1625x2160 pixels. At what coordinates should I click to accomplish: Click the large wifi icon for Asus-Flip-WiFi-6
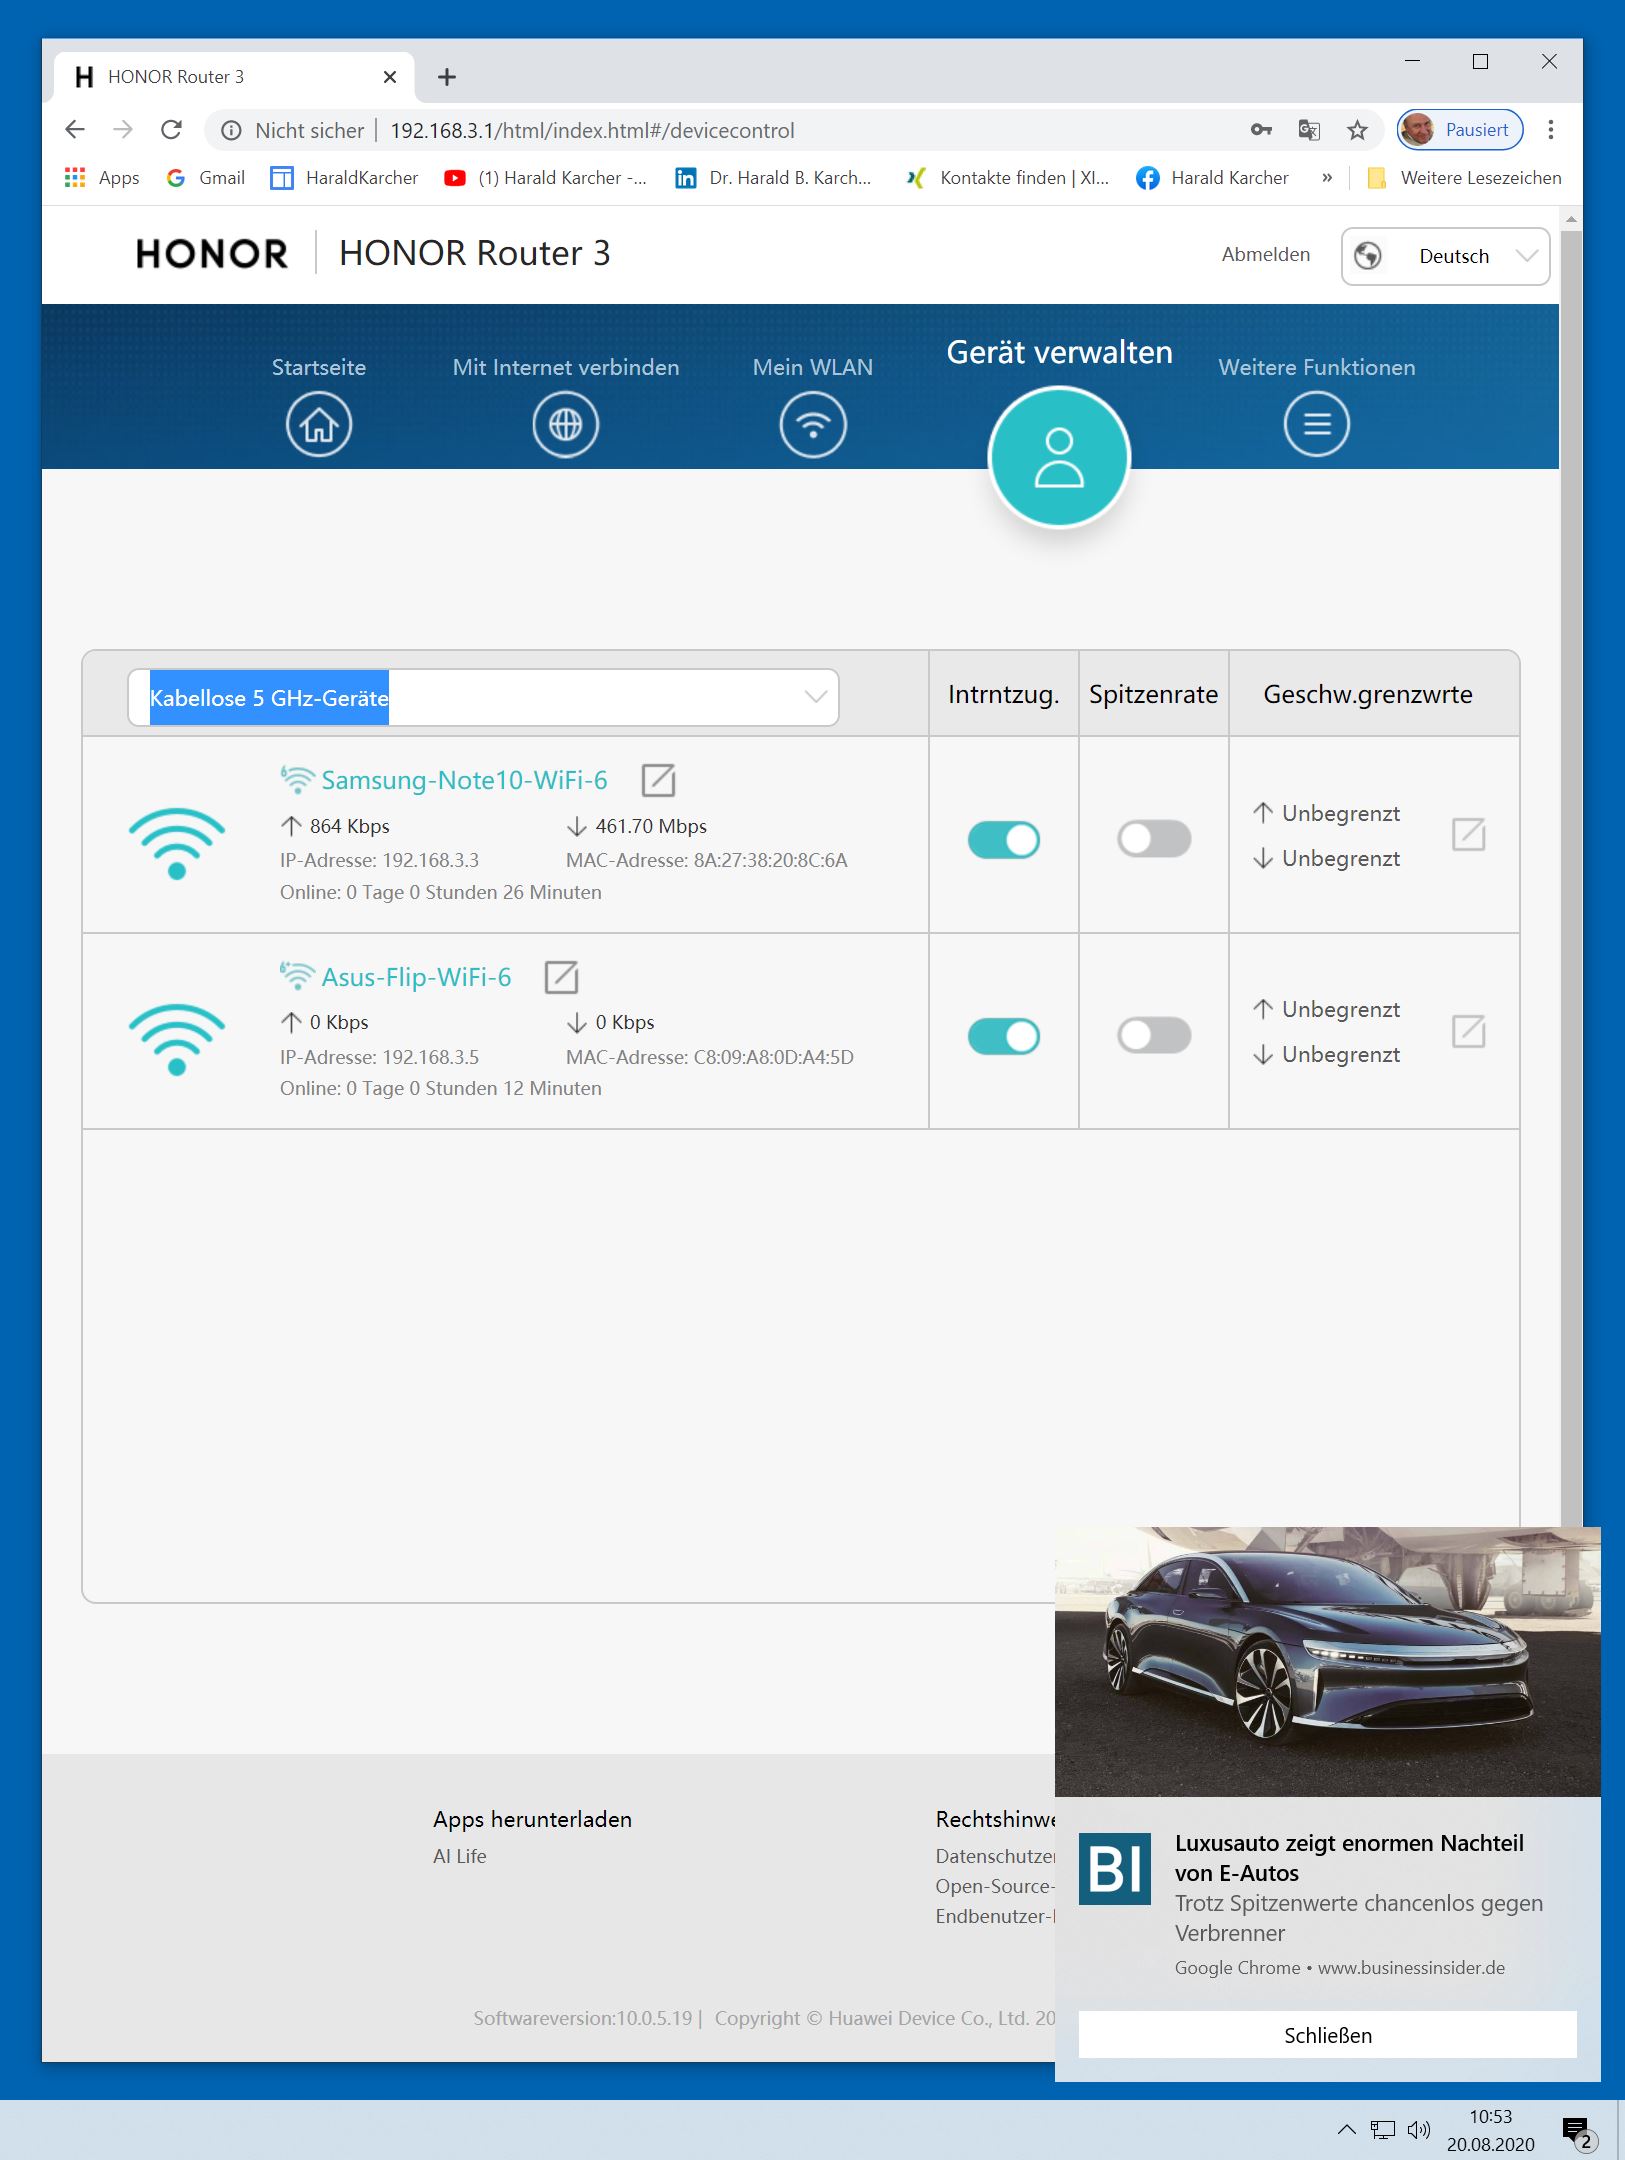(x=177, y=1039)
